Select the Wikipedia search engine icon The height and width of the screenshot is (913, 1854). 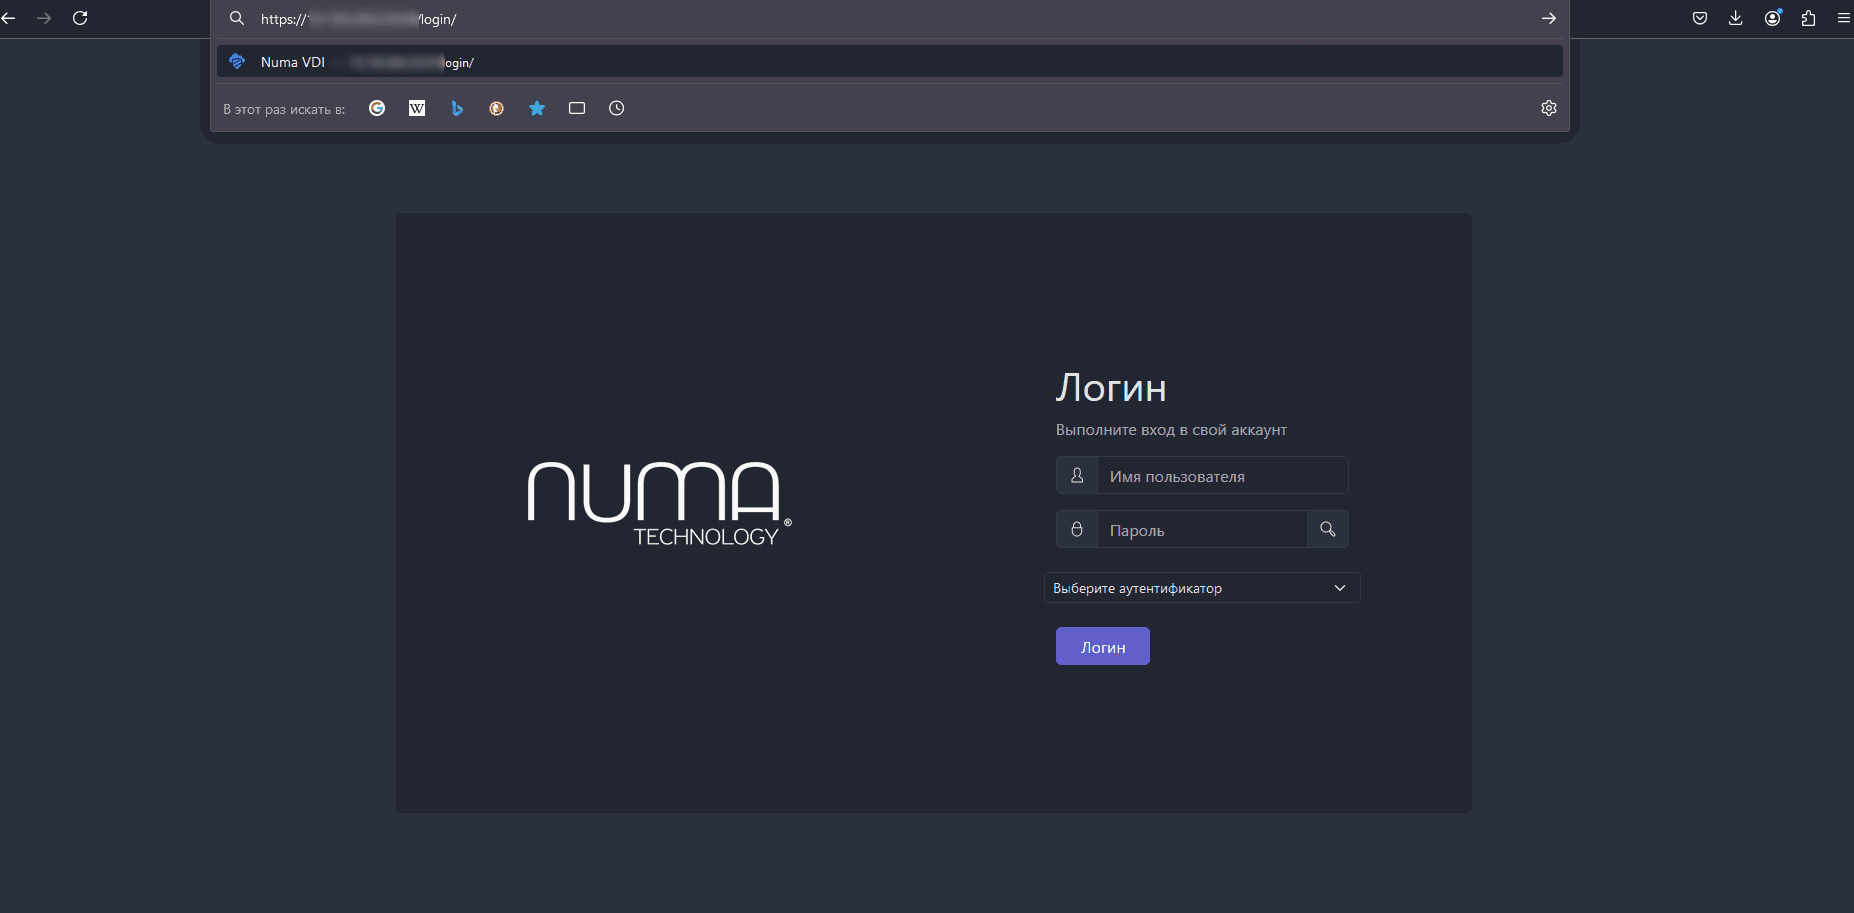pyautogui.click(x=417, y=108)
